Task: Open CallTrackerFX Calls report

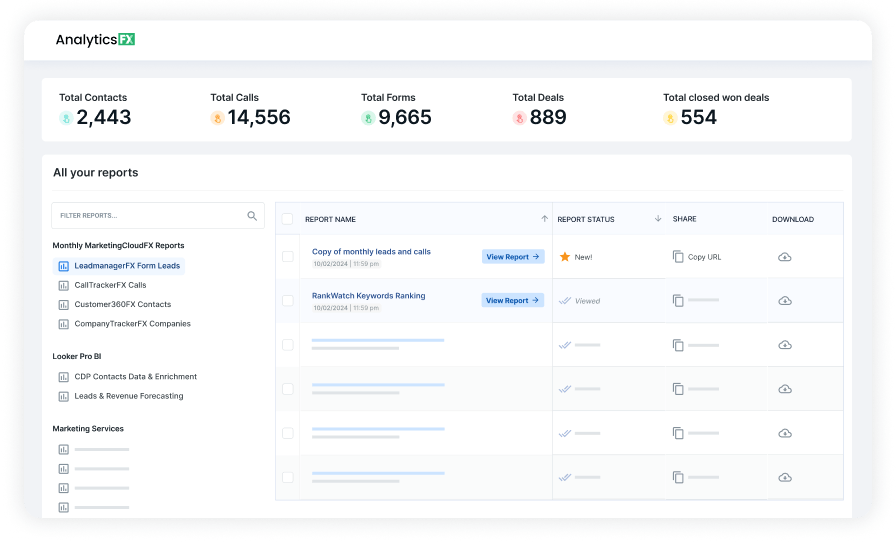Action: 110,285
